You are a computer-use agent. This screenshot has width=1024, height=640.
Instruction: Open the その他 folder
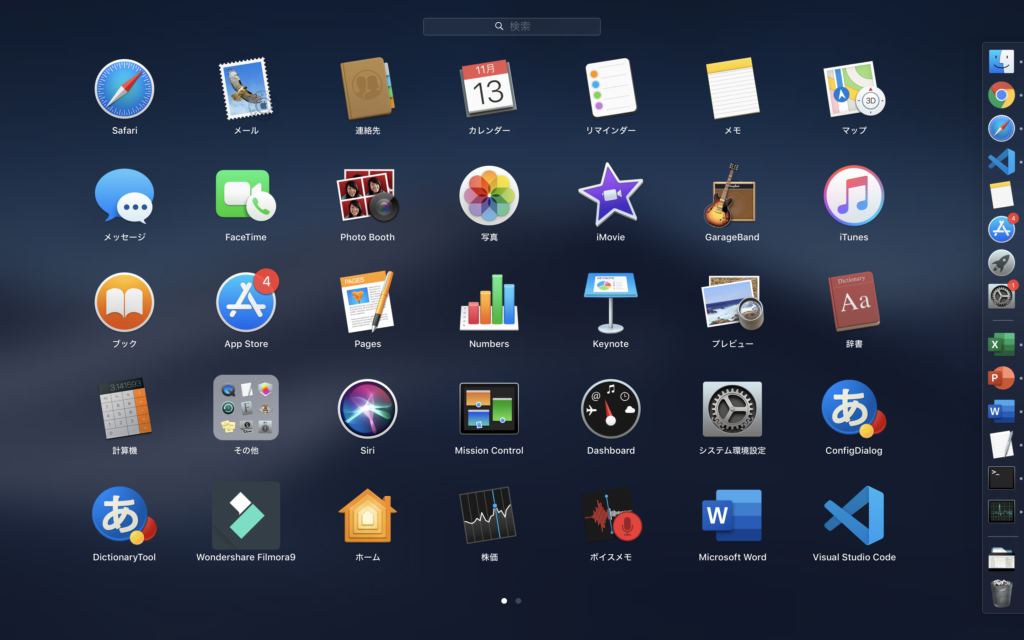tap(246, 408)
